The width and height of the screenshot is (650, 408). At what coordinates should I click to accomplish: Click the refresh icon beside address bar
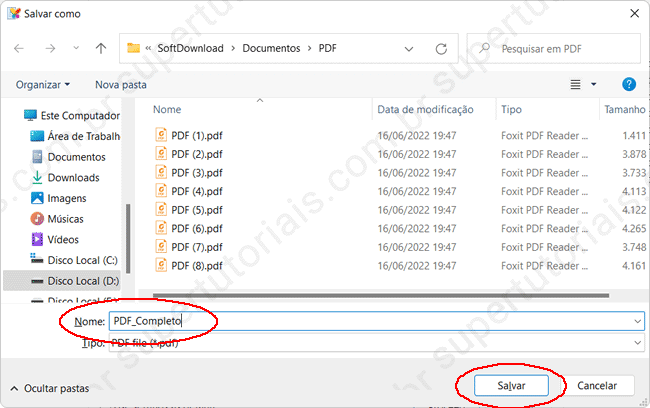tap(443, 48)
